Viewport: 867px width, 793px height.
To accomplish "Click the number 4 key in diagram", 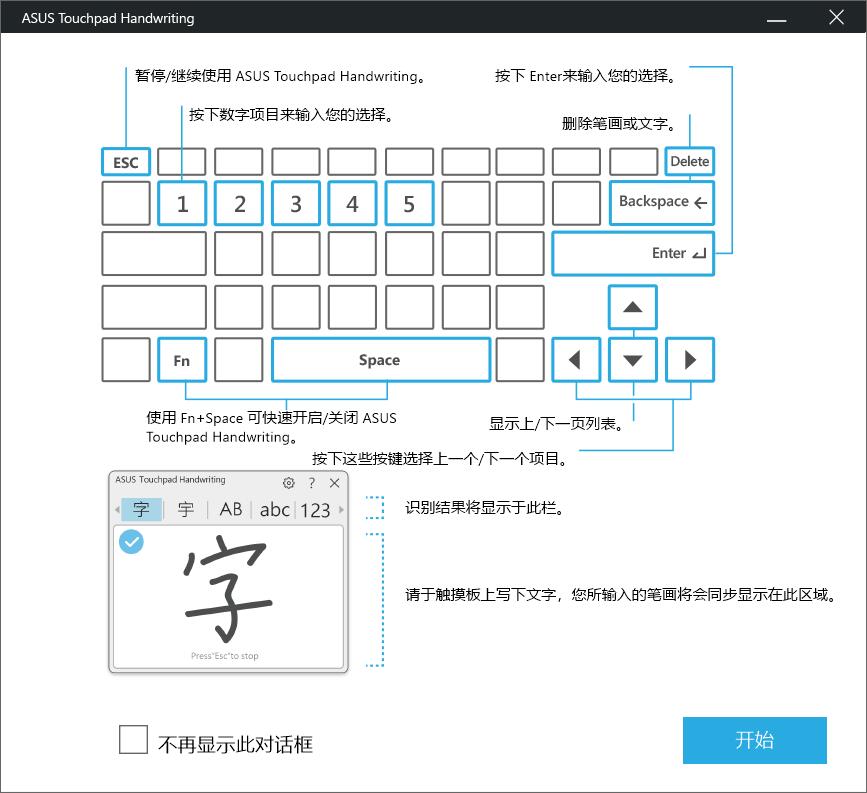I will click(x=352, y=204).
